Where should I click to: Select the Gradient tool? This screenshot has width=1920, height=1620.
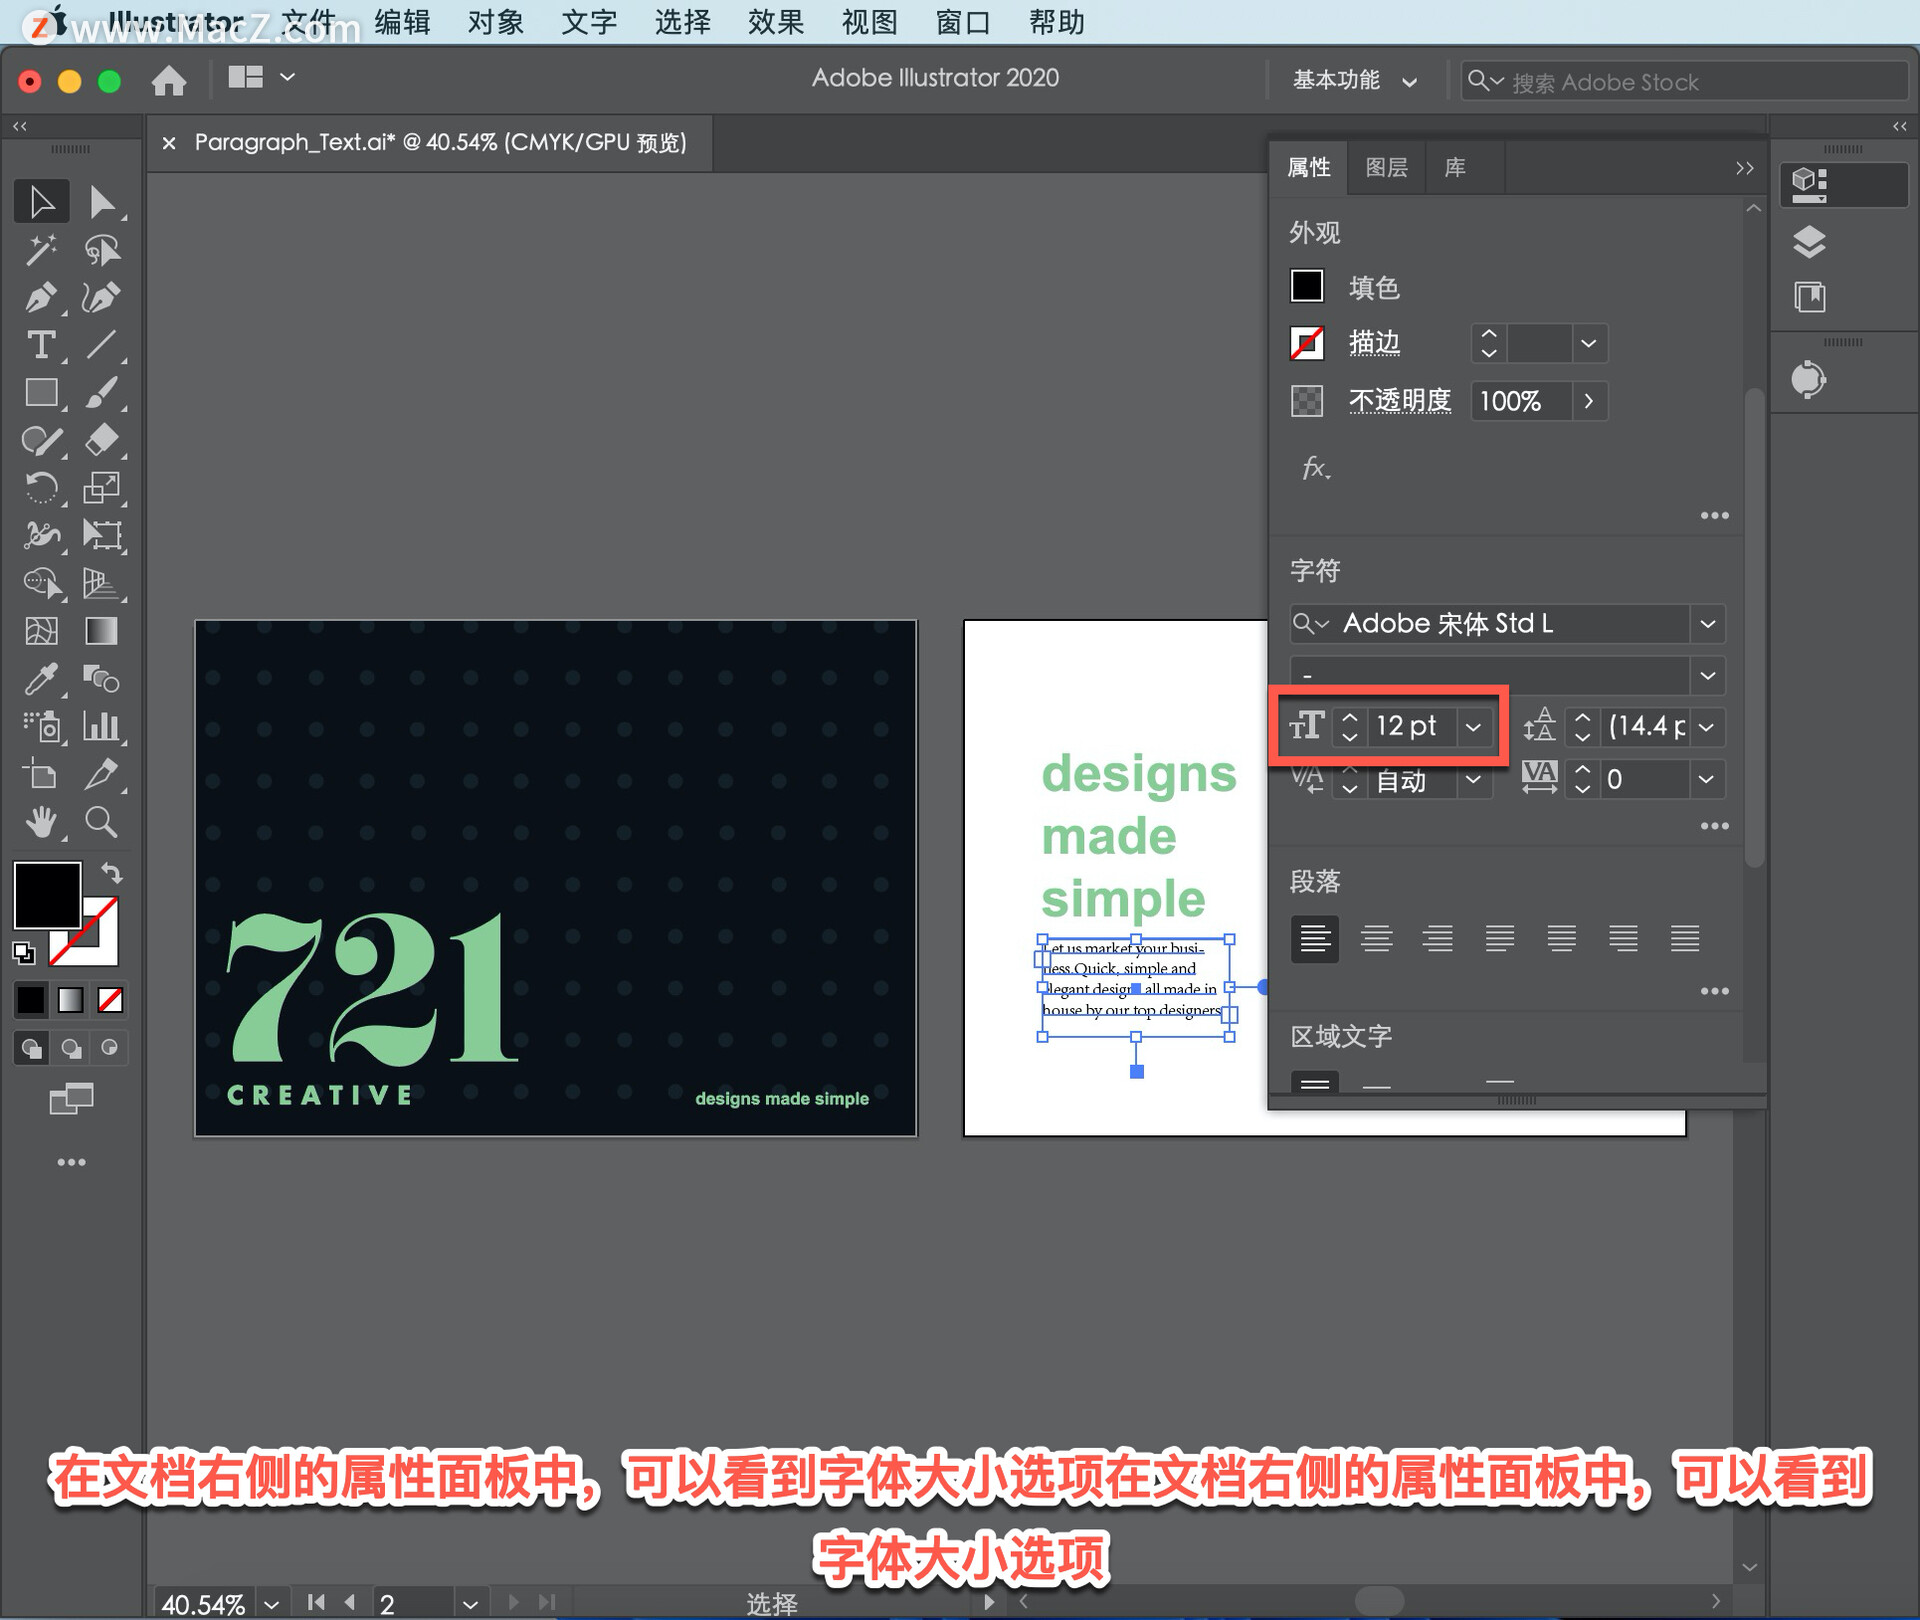[x=101, y=631]
